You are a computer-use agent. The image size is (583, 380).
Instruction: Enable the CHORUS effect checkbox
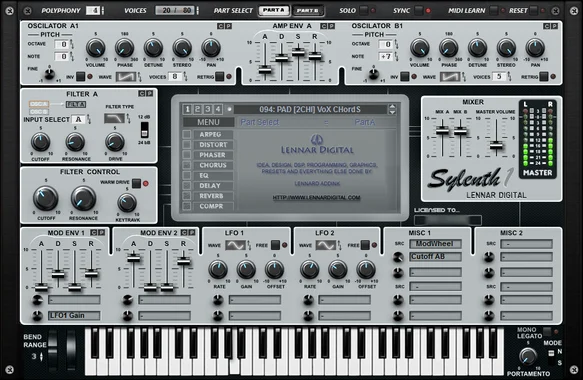click(187, 165)
